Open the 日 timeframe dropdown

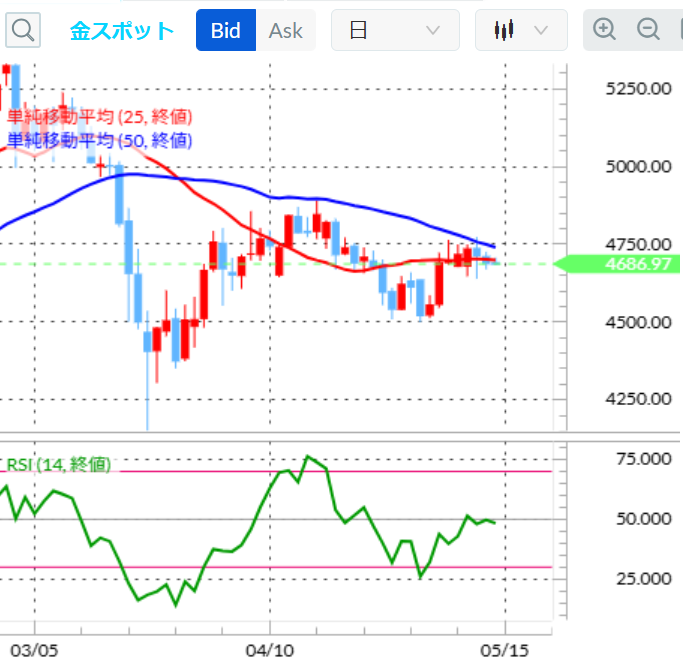coord(395,30)
